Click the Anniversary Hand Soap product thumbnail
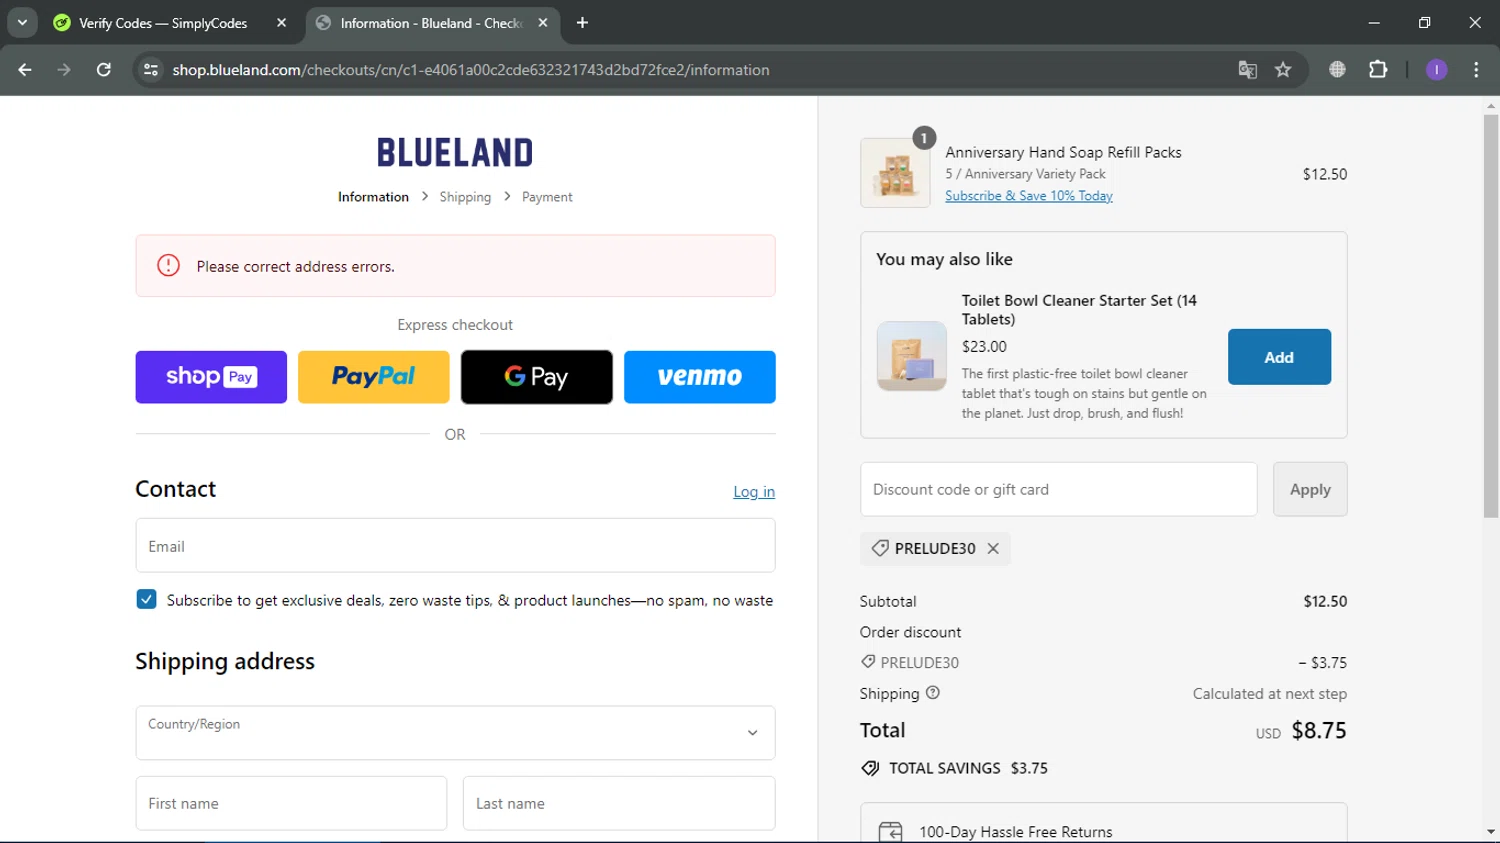This screenshot has width=1500, height=843. tap(895, 173)
